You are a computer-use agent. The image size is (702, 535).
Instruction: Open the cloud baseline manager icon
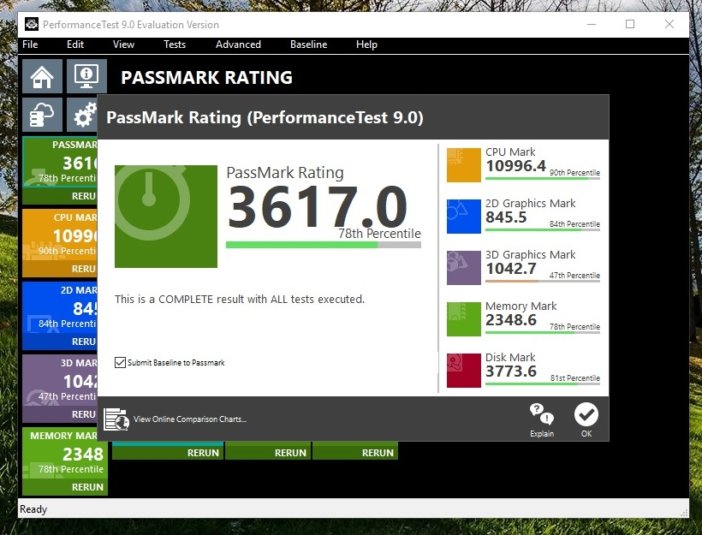[x=42, y=114]
